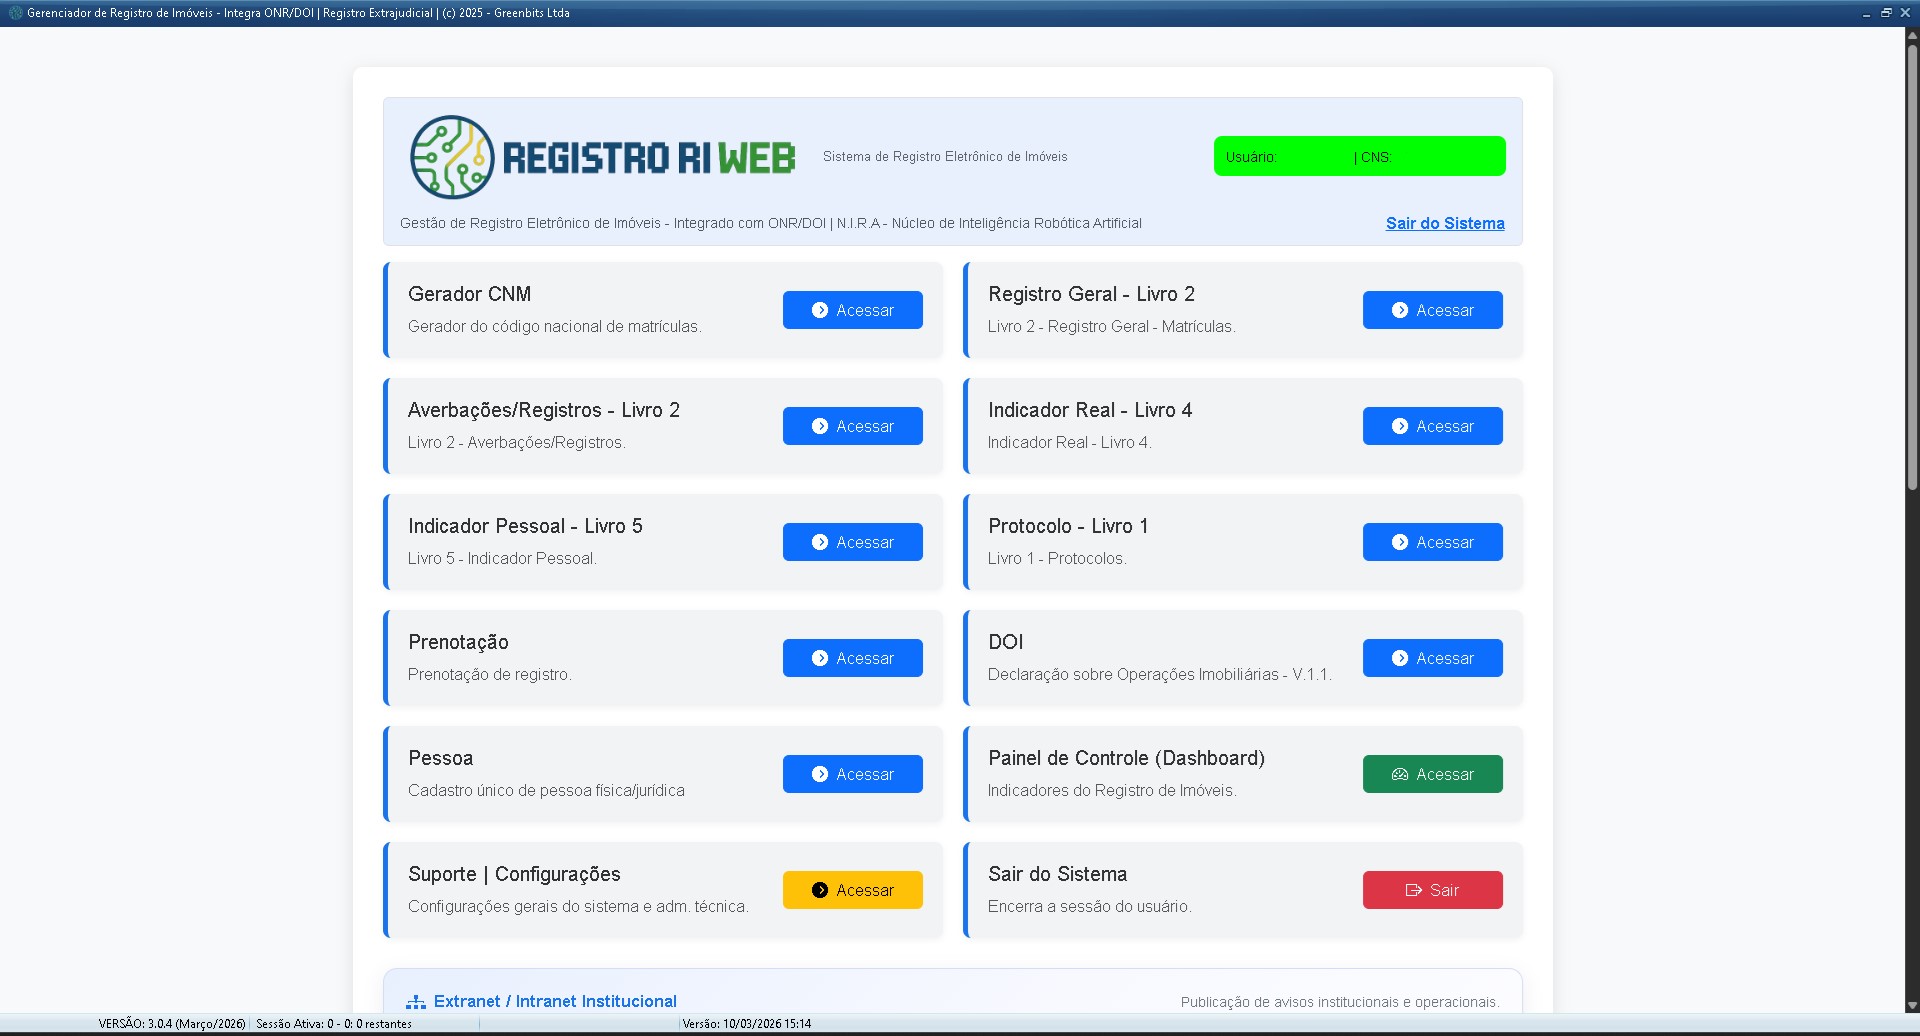Open Suporte | Configurações with the yellow Acessar button

852,890
